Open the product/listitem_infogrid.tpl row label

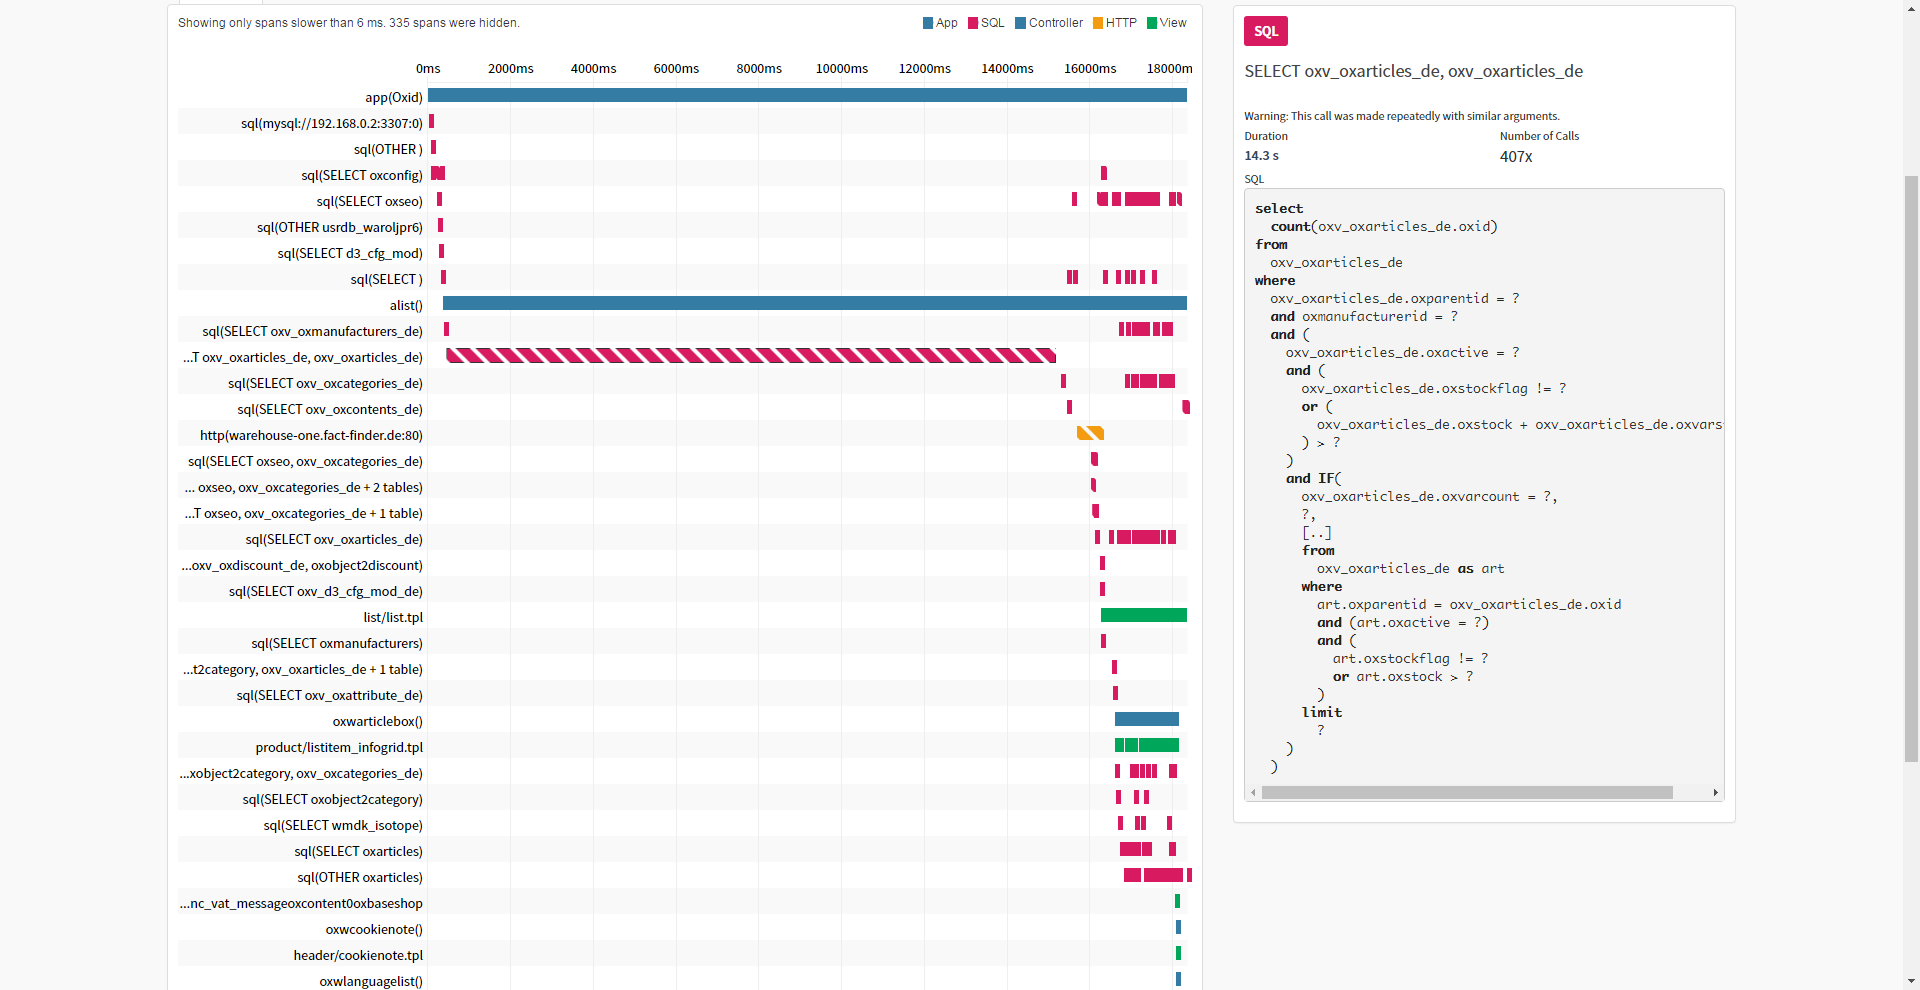(x=339, y=747)
